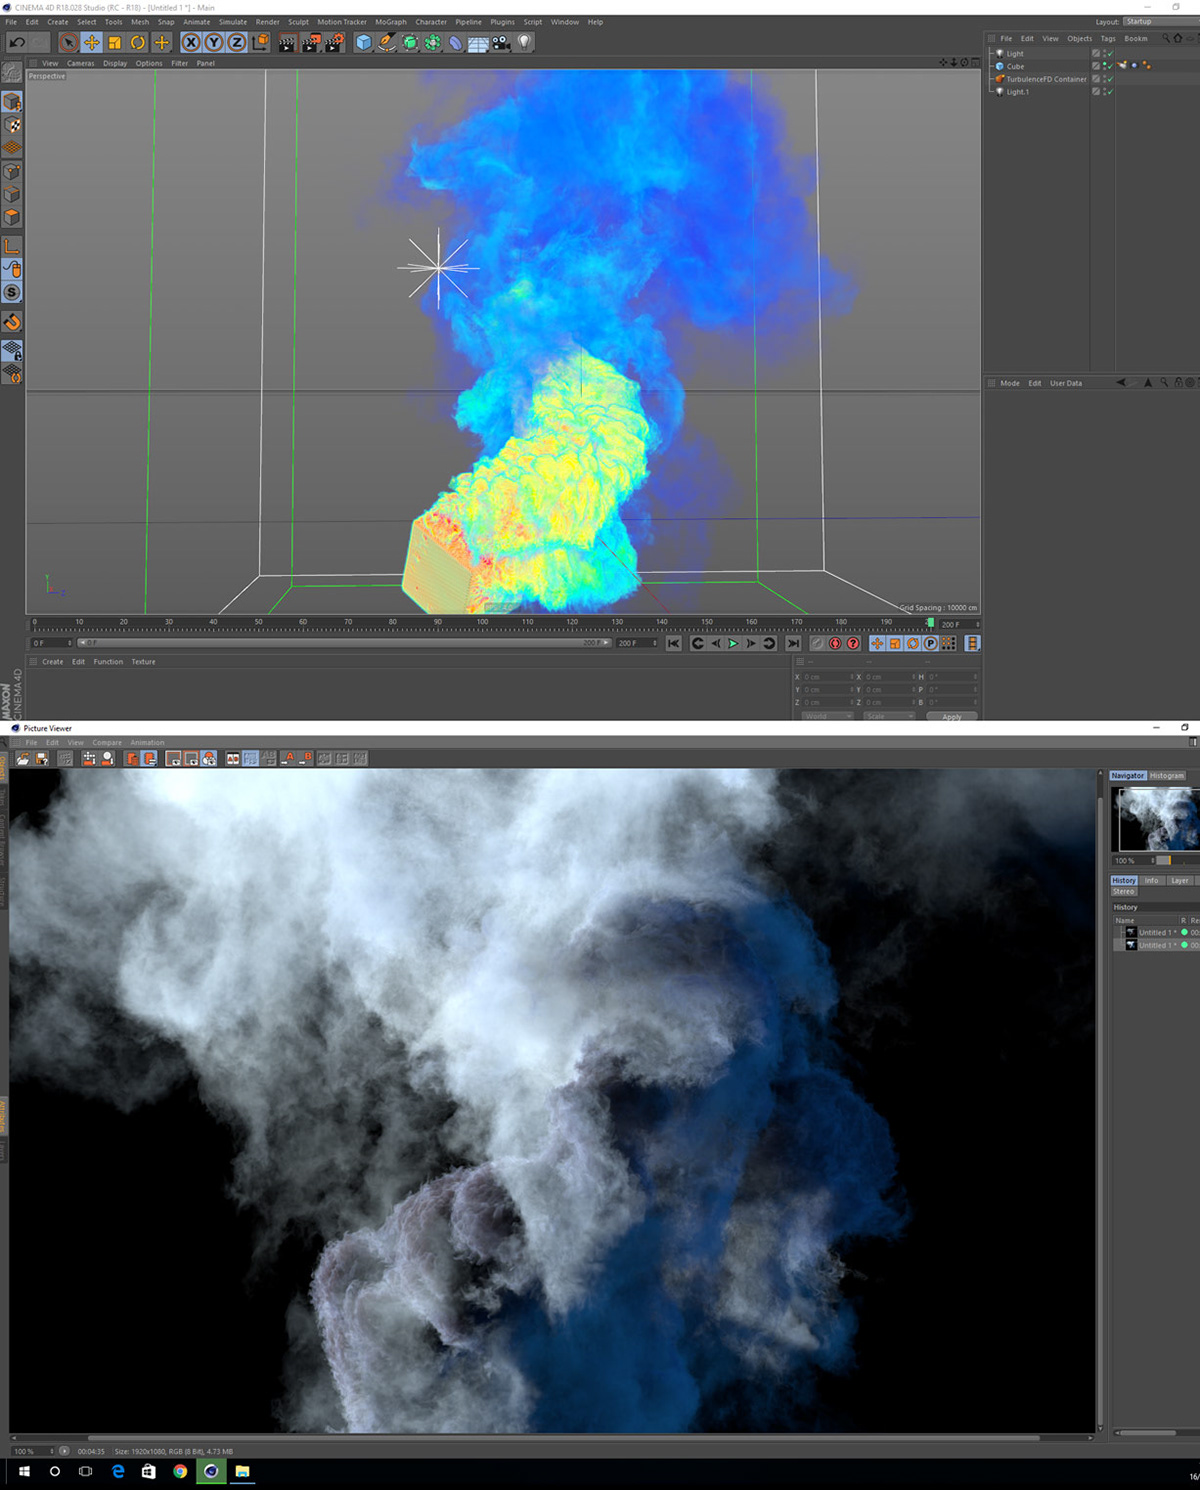Add a Light object from the toolbar
This screenshot has height=1490, width=1200.
(x=524, y=42)
